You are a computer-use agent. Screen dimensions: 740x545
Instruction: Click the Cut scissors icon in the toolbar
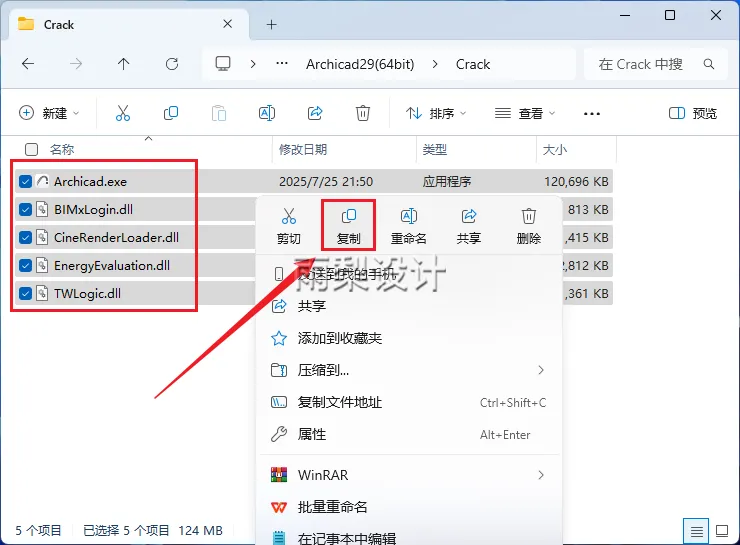[123, 113]
